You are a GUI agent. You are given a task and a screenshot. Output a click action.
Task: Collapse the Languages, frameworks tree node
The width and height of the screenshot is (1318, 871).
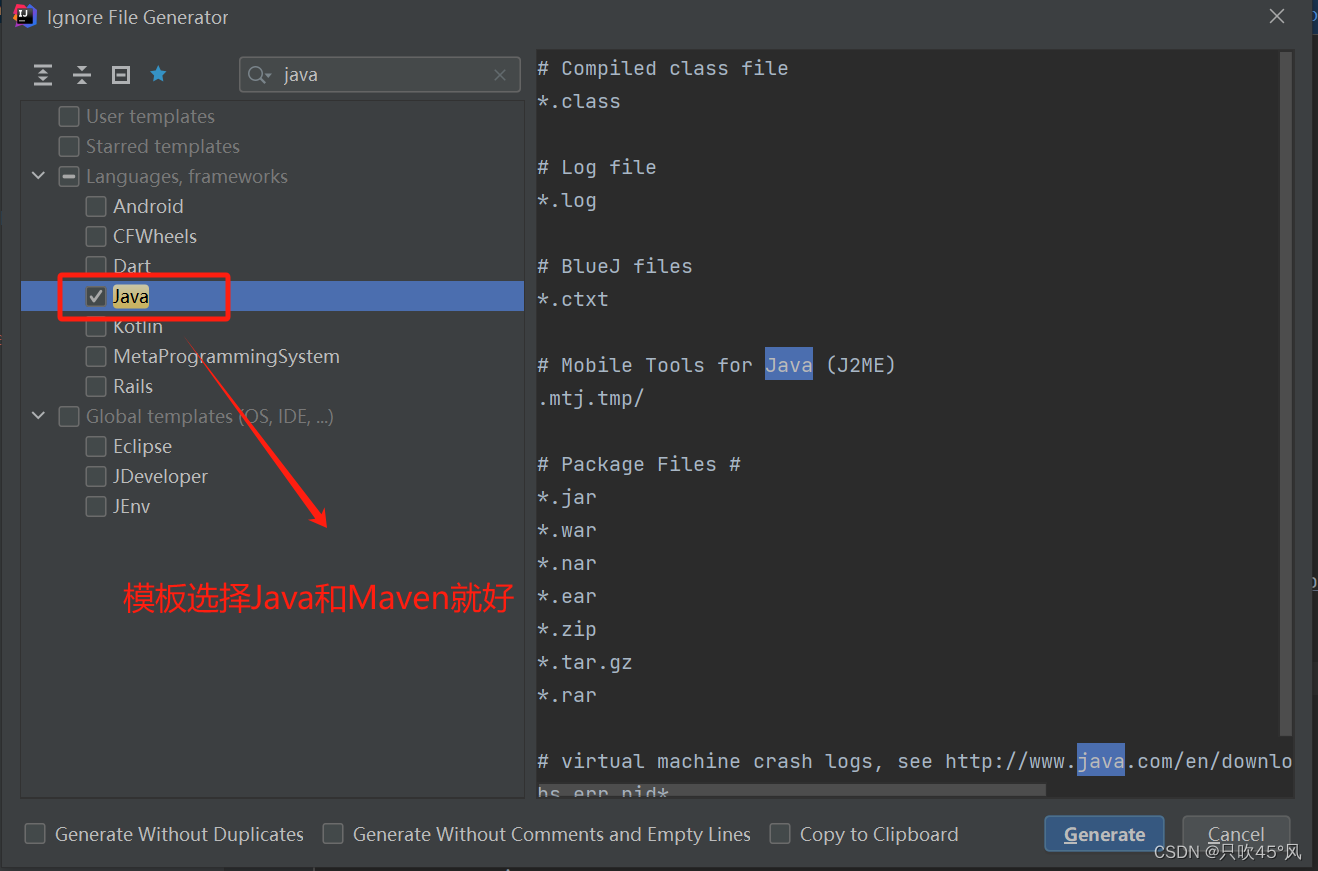click(39, 176)
